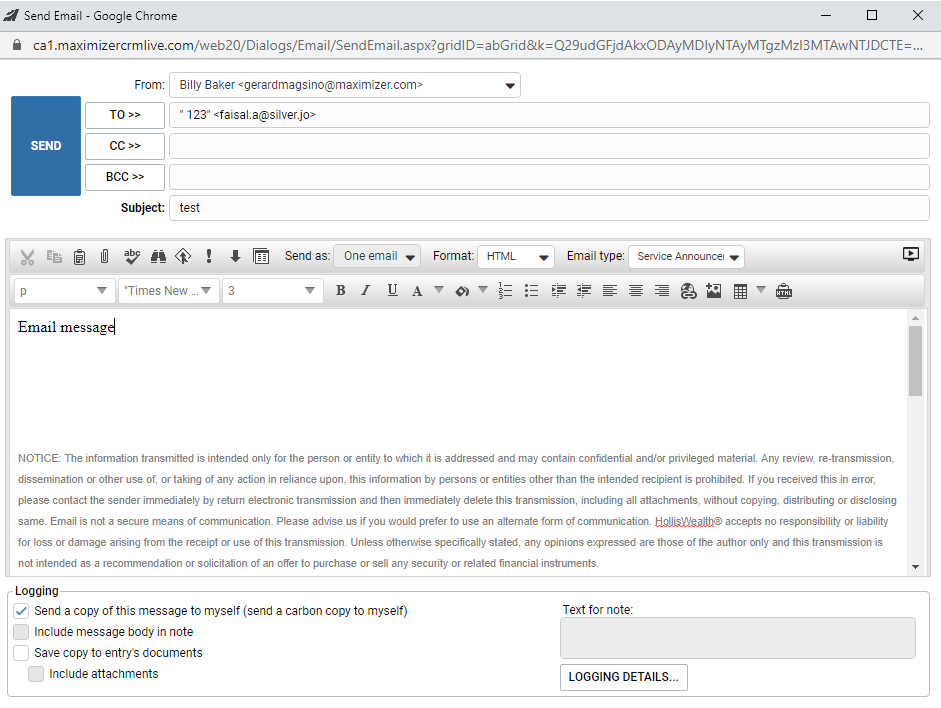Viewport: 941px width, 708px height.
Task: Click the highlight color paint icon
Action: click(462, 292)
